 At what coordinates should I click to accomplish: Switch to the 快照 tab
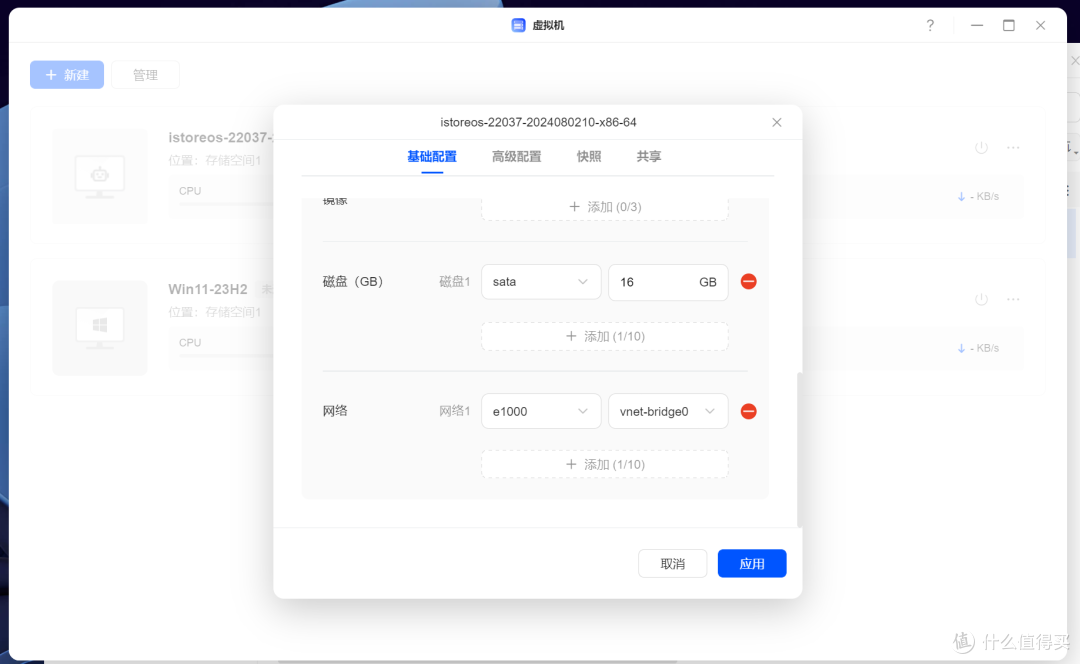[x=589, y=157]
